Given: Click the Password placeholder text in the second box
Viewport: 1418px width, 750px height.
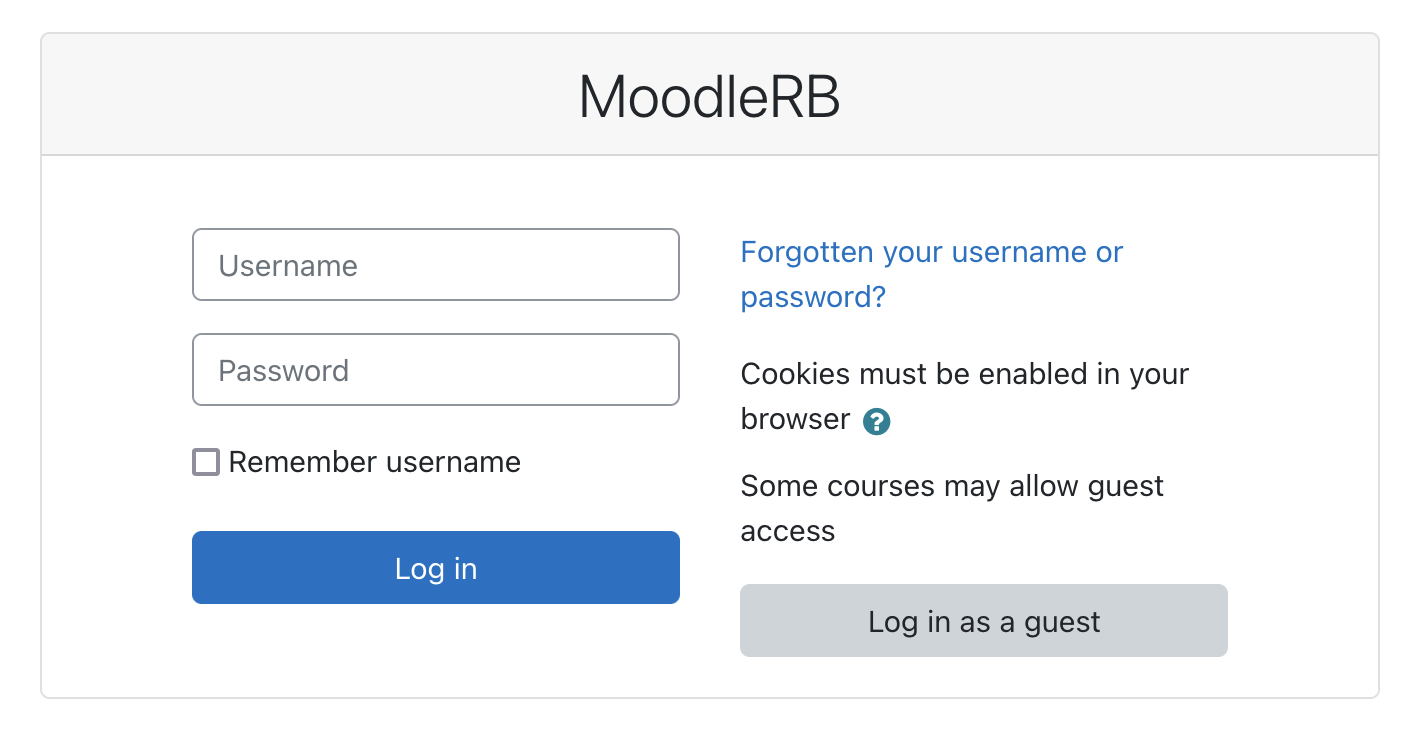Looking at the screenshot, I should pos(284,370).
